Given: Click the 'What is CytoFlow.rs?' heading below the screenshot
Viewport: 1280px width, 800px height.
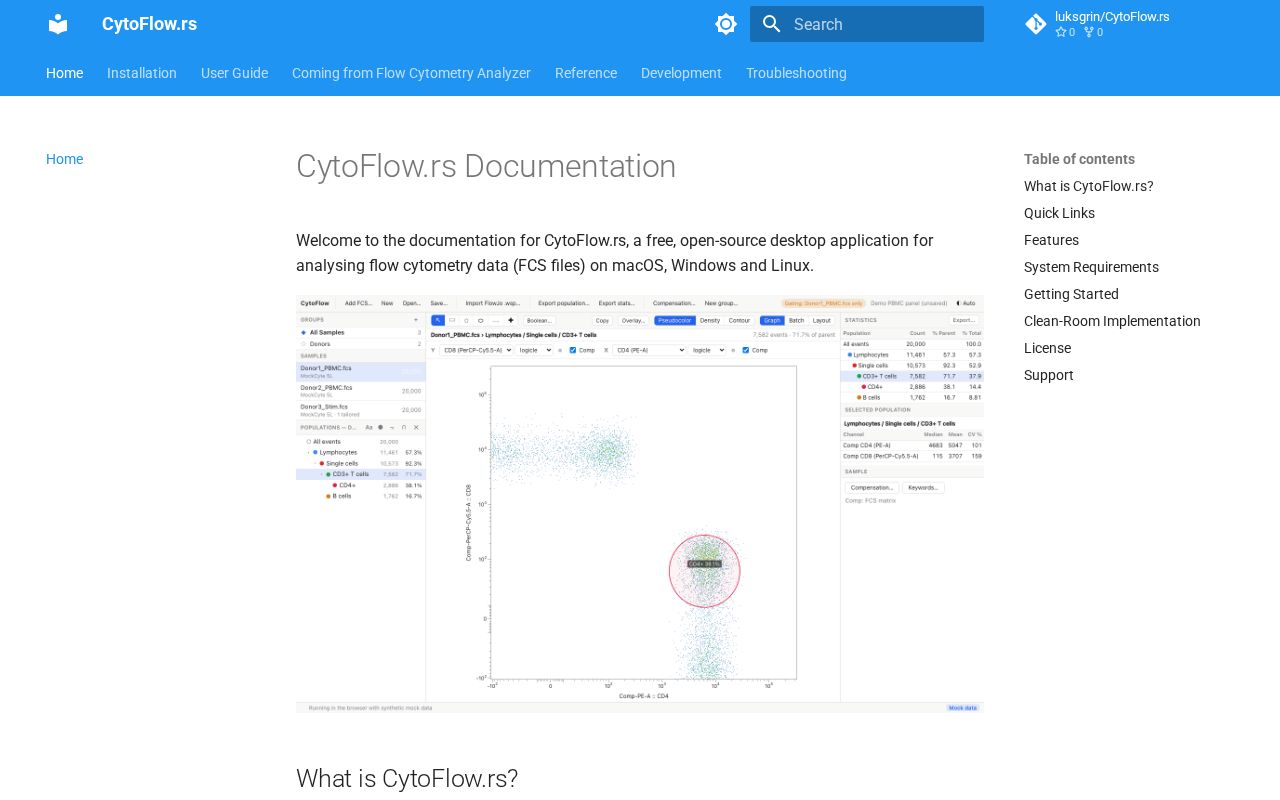Looking at the screenshot, I should pyautogui.click(x=407, y=778).
